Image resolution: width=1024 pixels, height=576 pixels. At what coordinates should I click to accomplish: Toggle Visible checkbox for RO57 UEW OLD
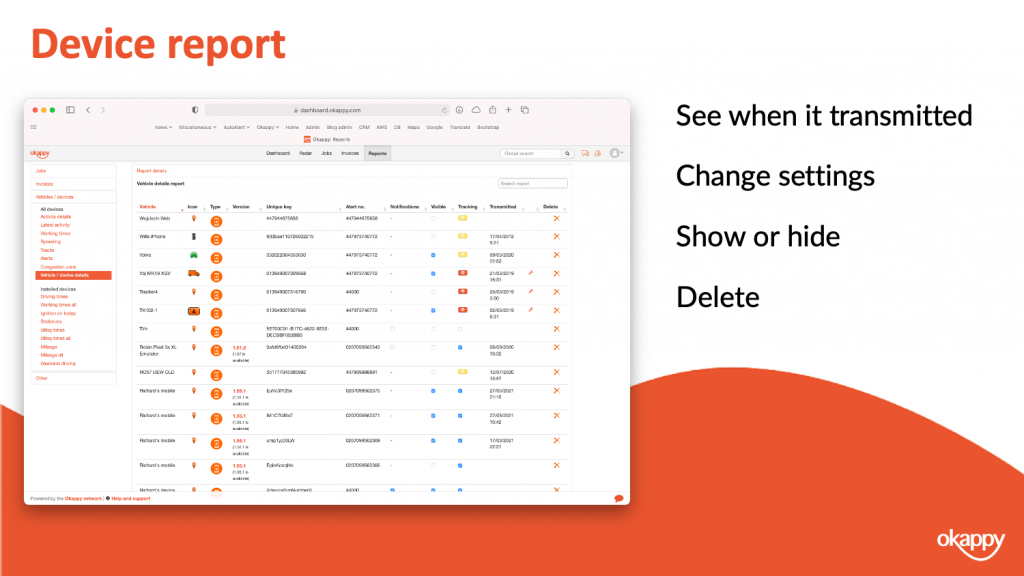(433, 372)
